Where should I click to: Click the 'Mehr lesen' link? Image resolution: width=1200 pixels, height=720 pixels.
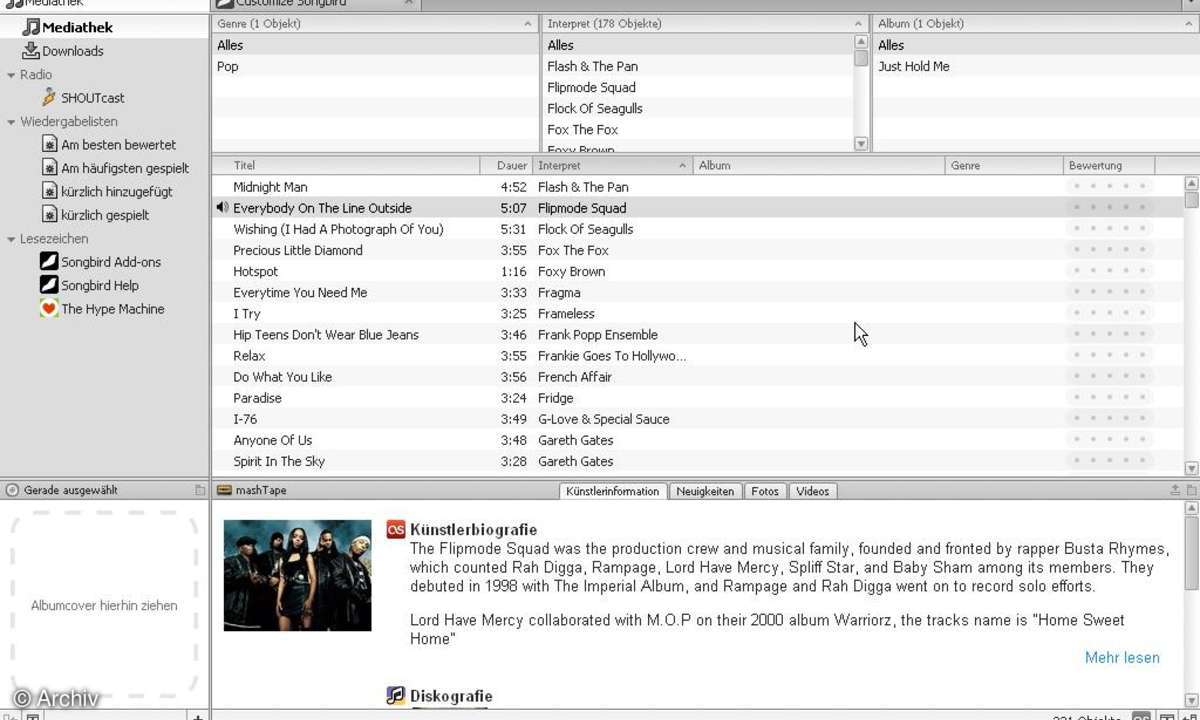[x=1122, y=657]
